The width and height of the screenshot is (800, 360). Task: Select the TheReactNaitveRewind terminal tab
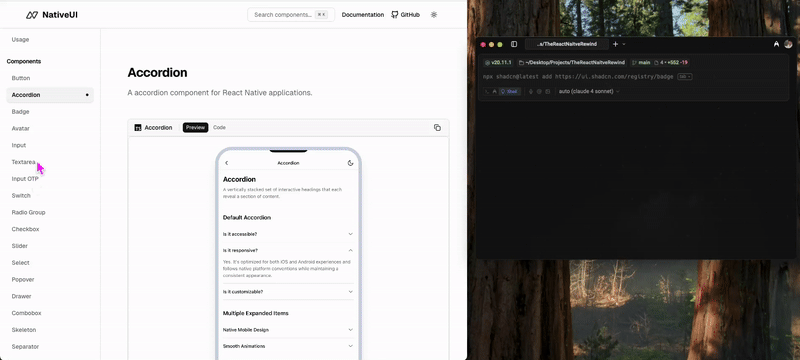click(x=567, y=44)
